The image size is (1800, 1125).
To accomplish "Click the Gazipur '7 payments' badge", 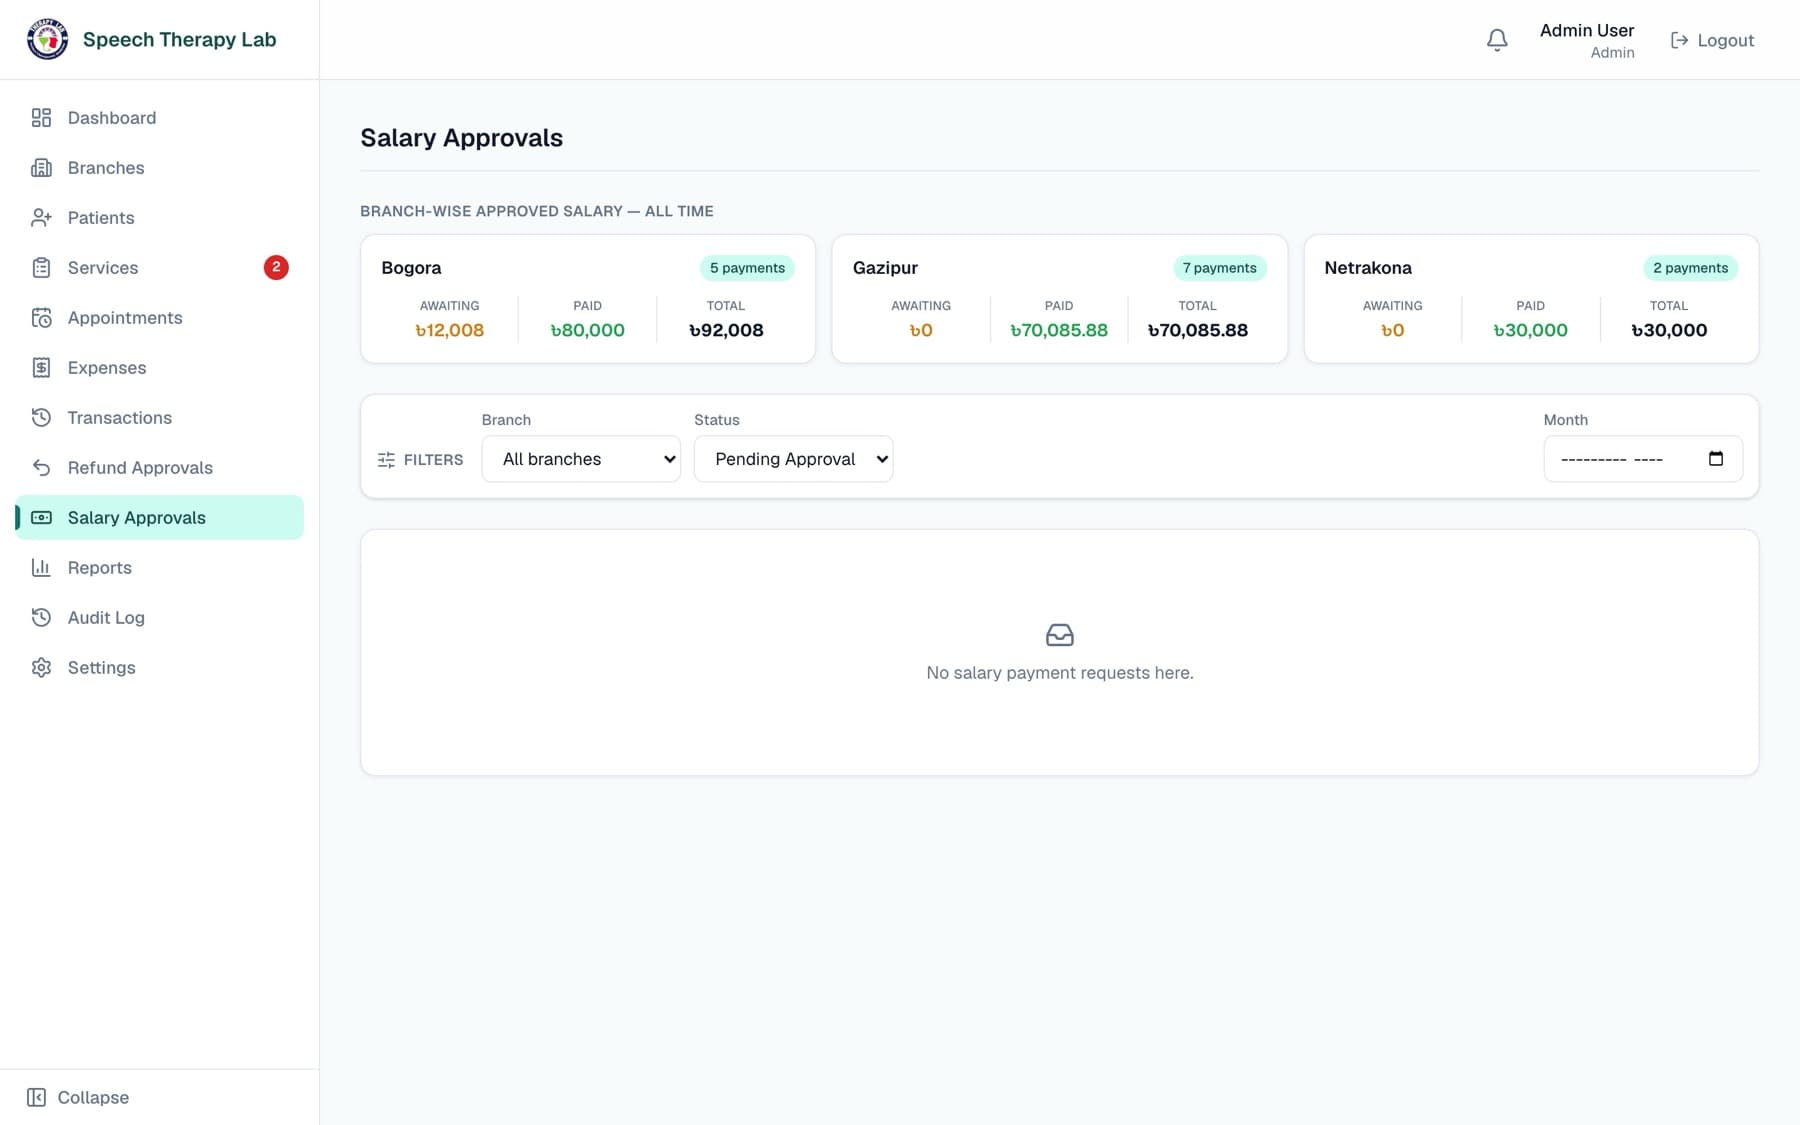I will [1219, 268].
